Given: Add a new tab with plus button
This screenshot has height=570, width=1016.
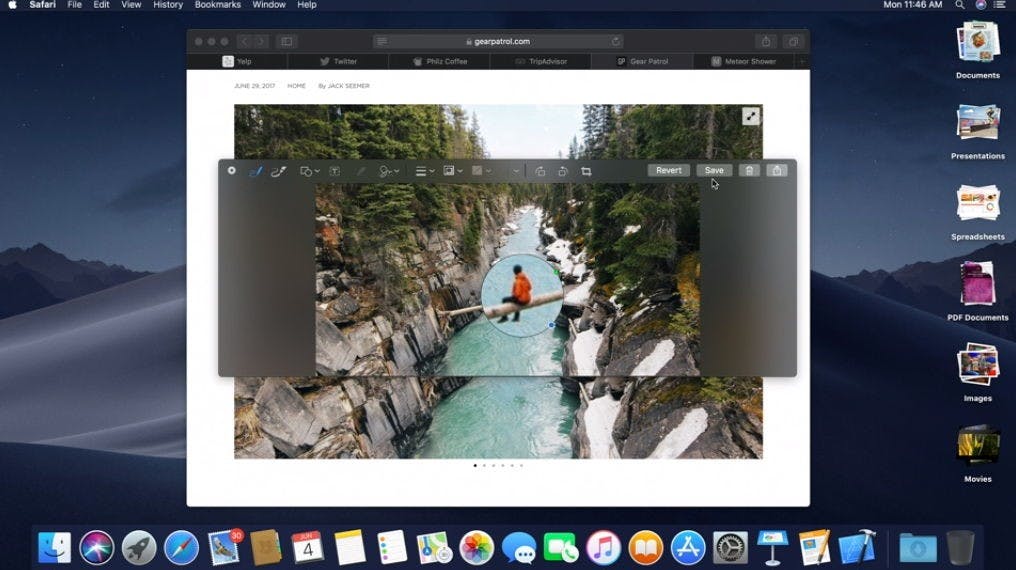Looking at the screenshot, I should tap(802, 62).
